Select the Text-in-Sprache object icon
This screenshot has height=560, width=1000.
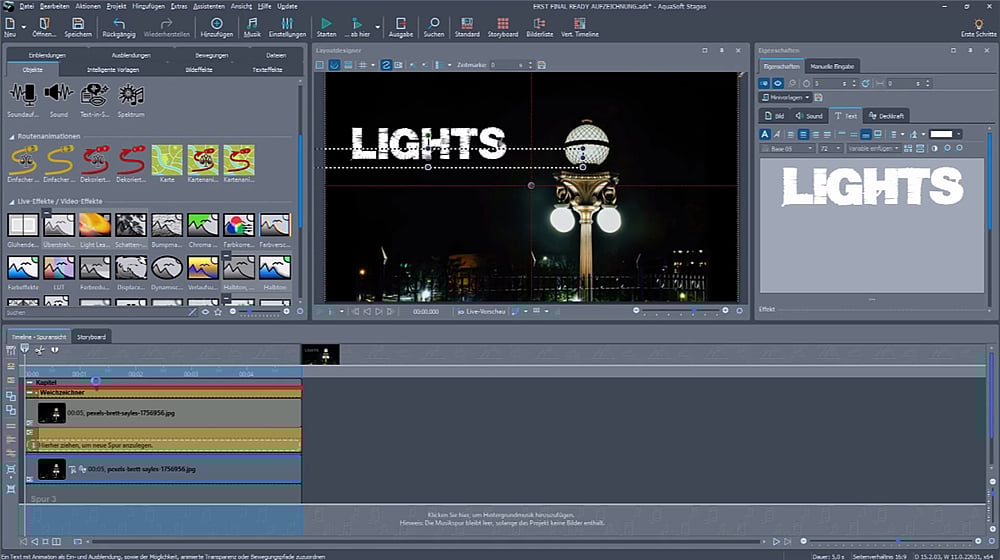pyautogui.click(x=94, y=94)
